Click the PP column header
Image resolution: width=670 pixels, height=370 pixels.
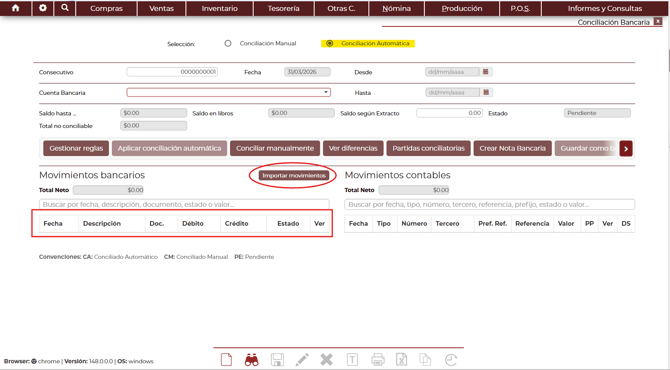click(589, 223)
